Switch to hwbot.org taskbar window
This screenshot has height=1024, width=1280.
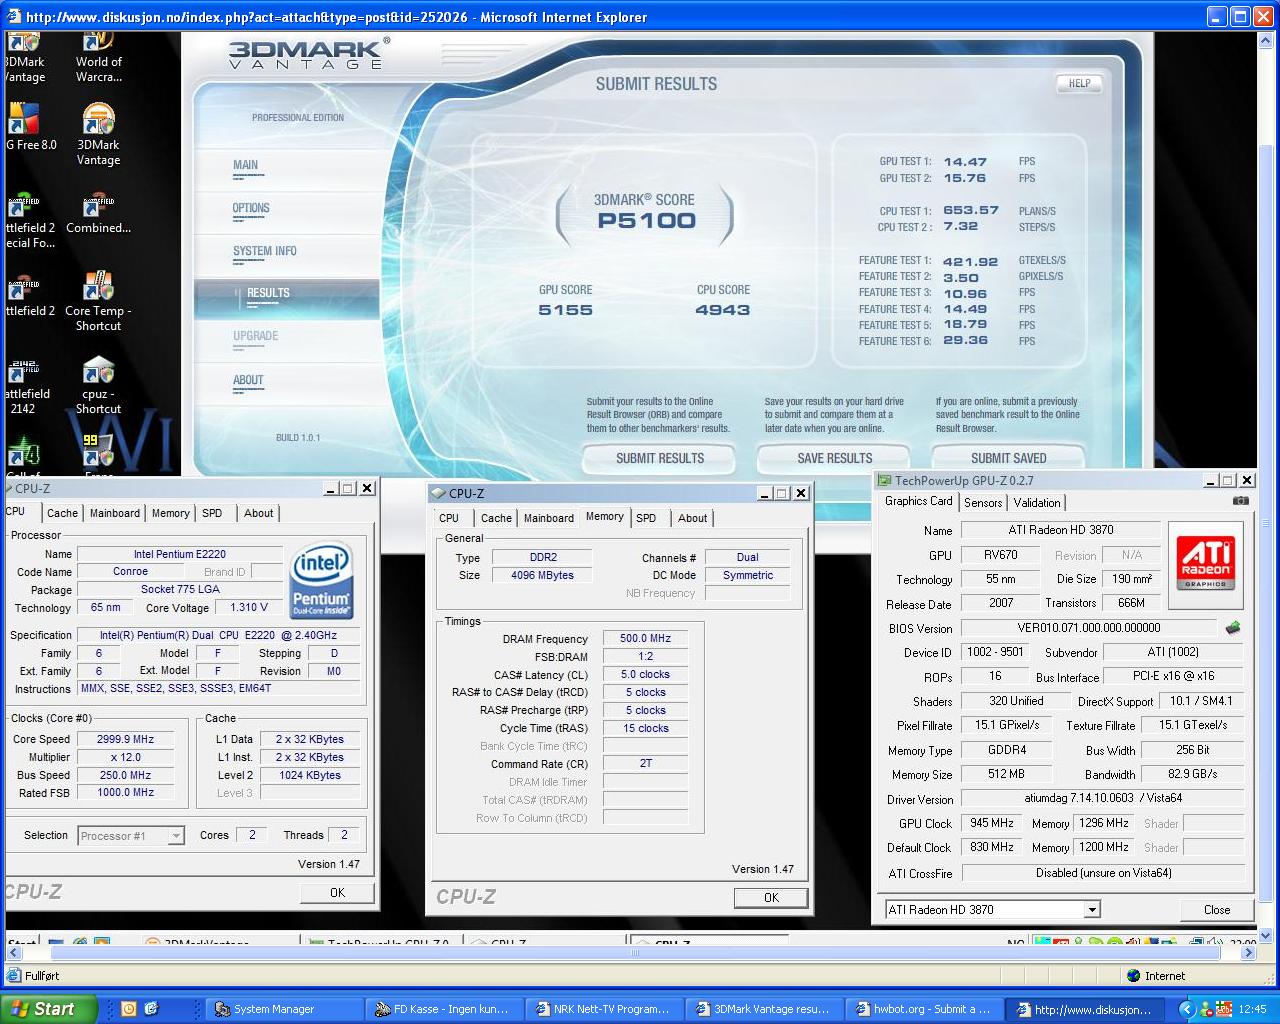tap(923, 1009)
